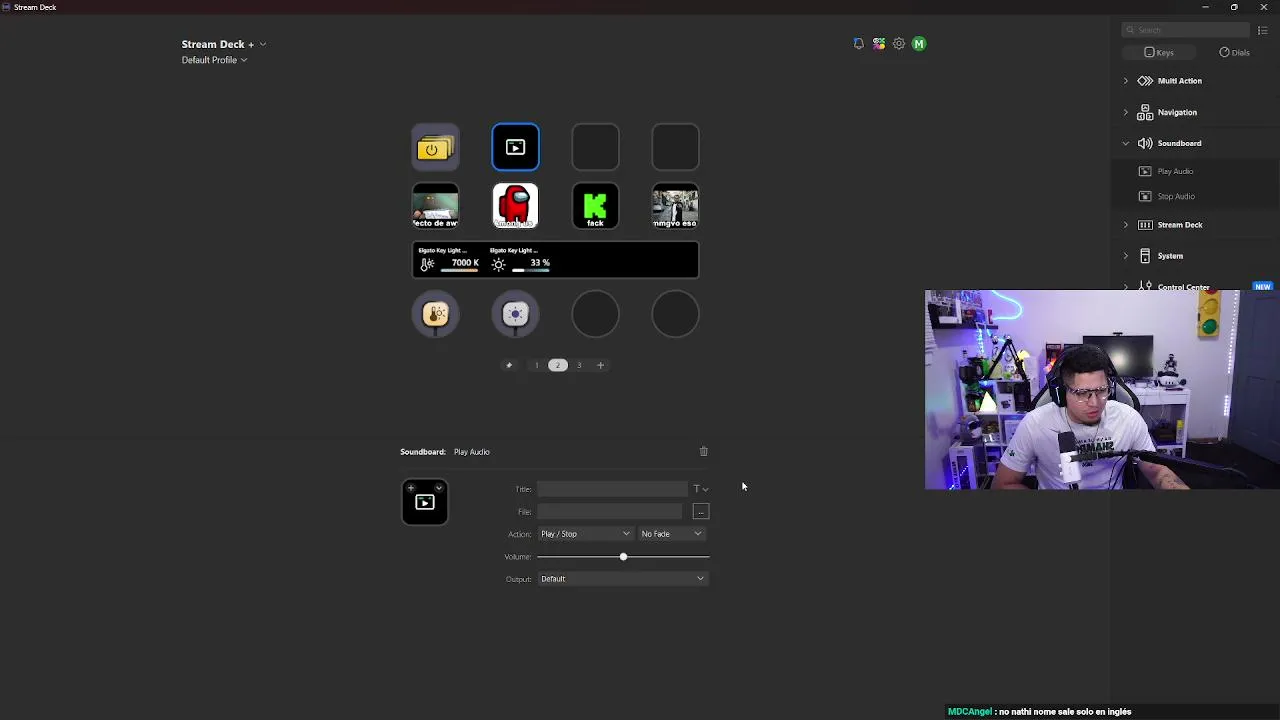
Task: Select the empty key slot in top-right corner
Action: [x=675, y=147]
